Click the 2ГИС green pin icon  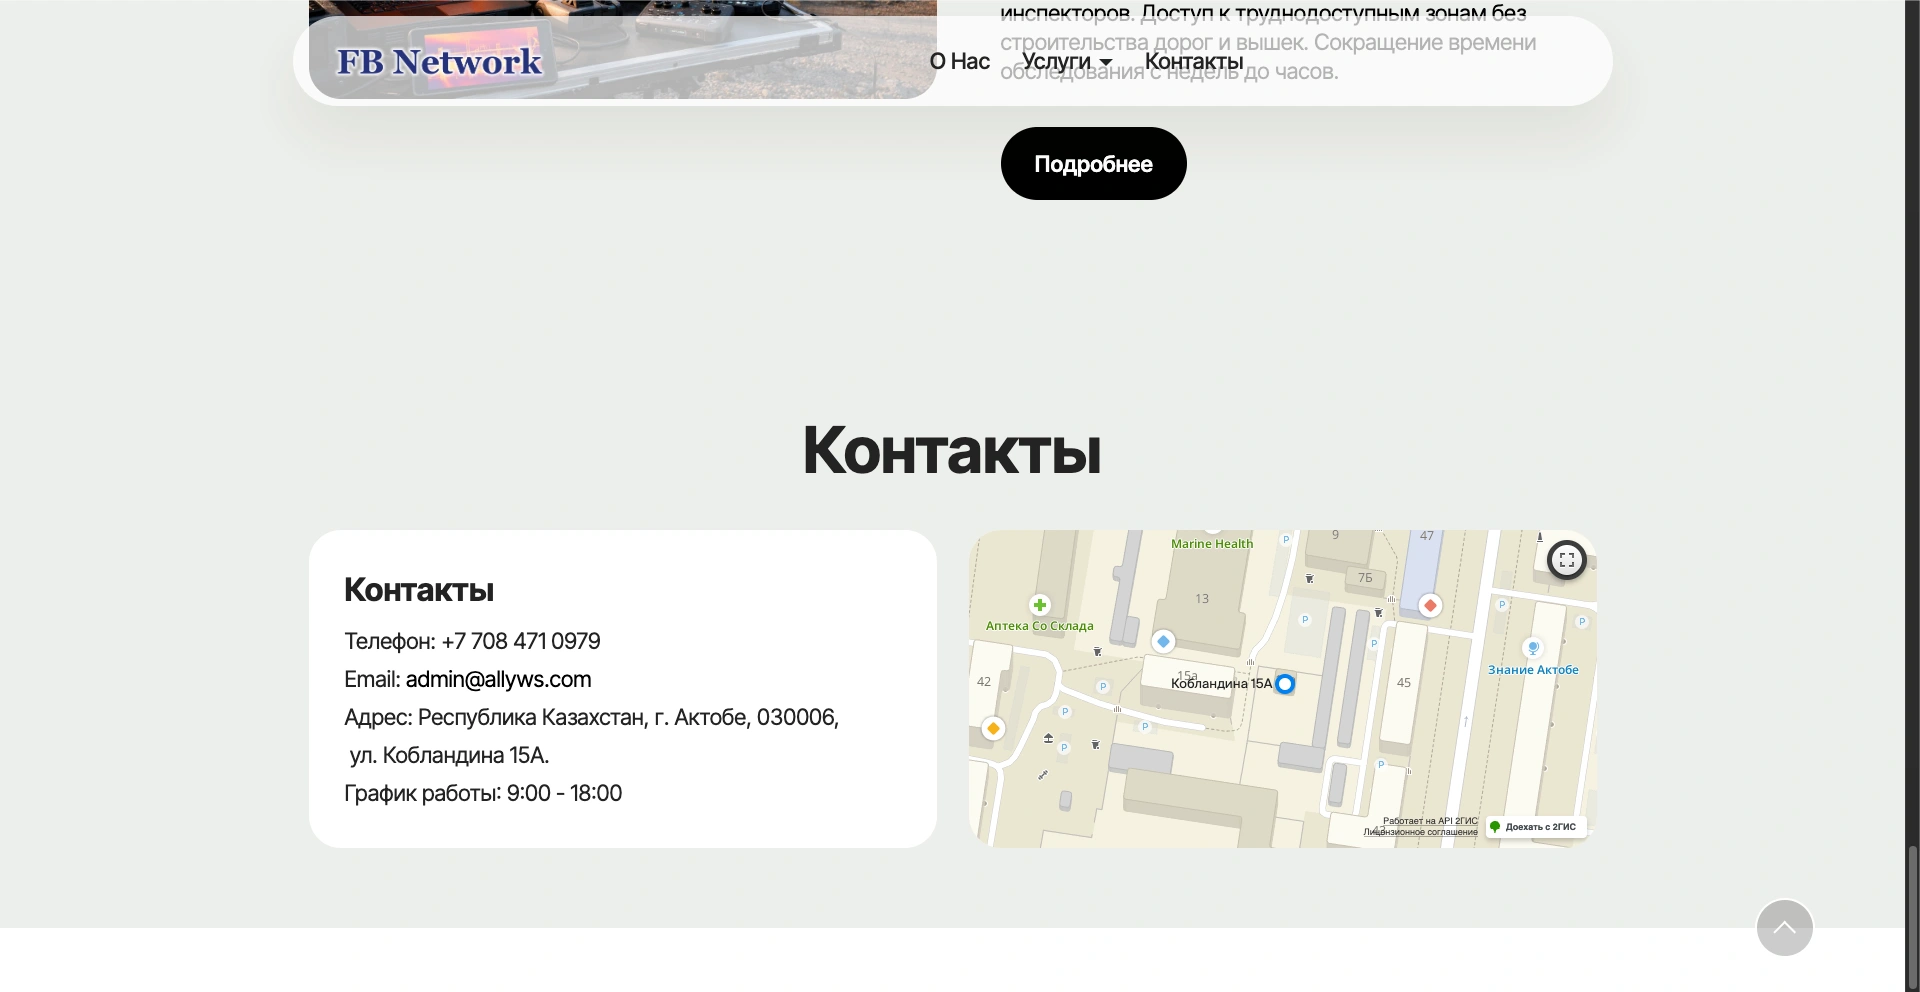pyautogui.click(x=1495, y=827)
